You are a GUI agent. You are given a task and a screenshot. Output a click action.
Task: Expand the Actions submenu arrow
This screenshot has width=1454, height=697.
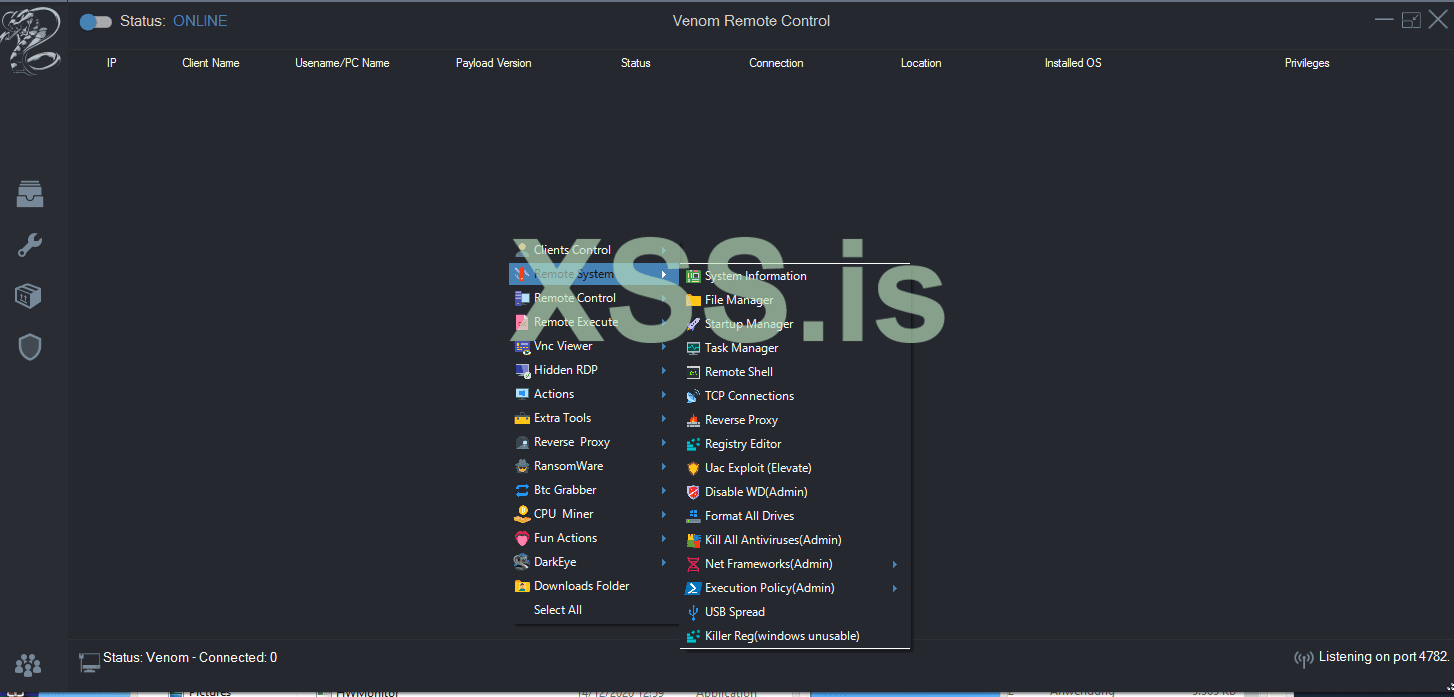pos(664,394)
